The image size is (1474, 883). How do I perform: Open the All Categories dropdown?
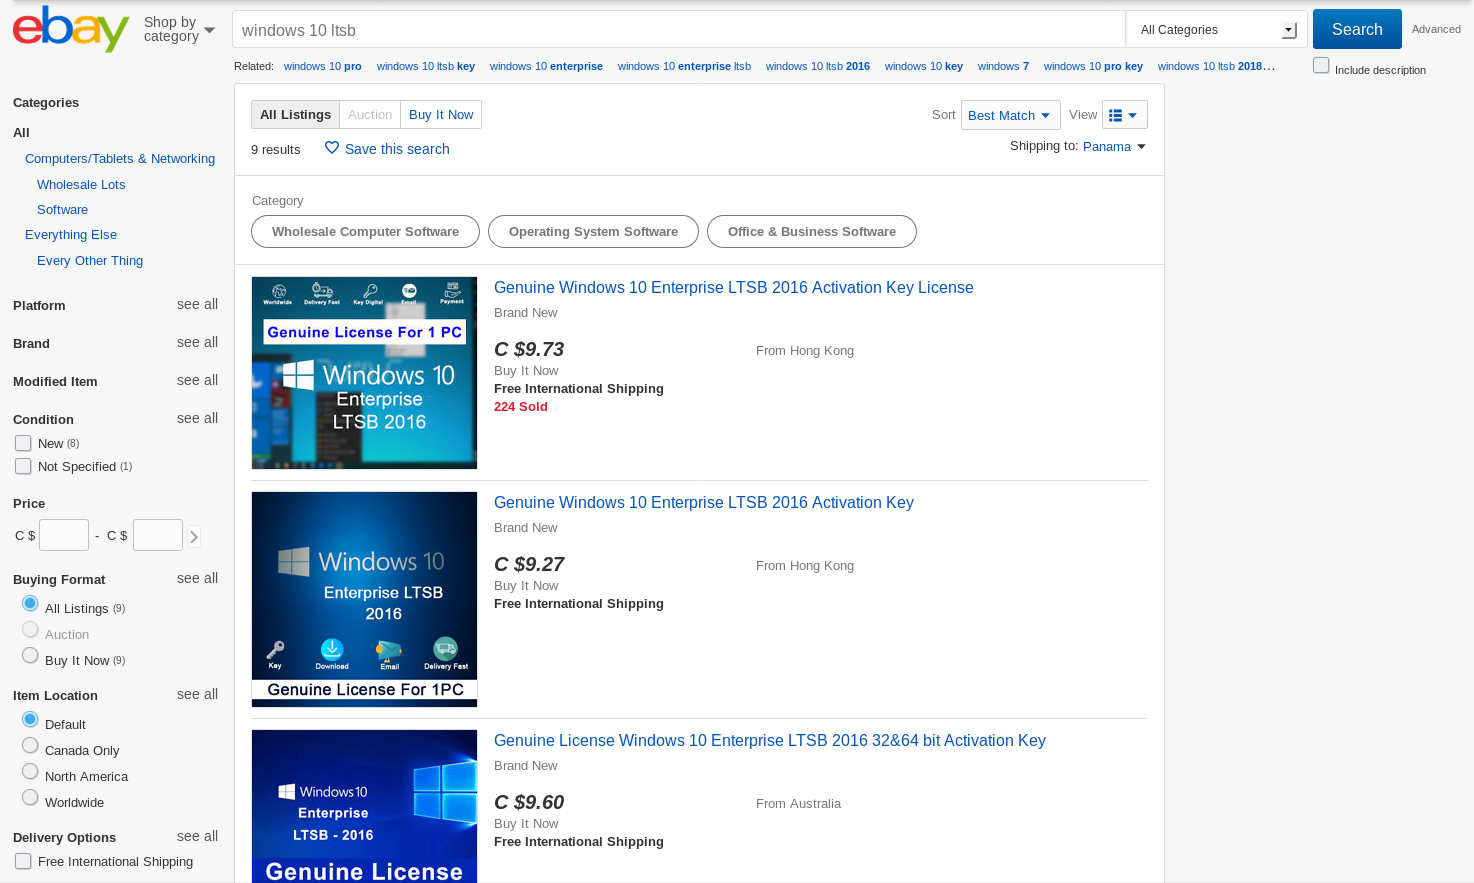point(1216,29)
